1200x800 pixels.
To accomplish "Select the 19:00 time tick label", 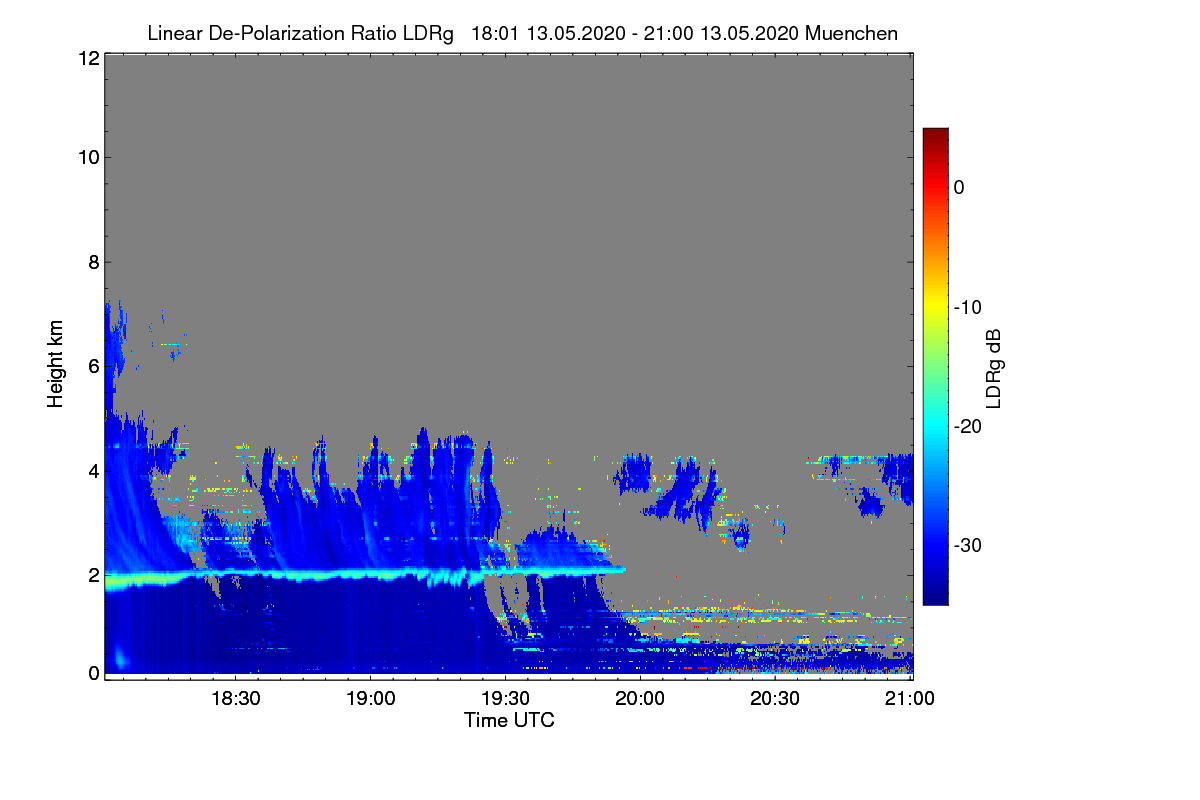I will (x=370, y=699).
